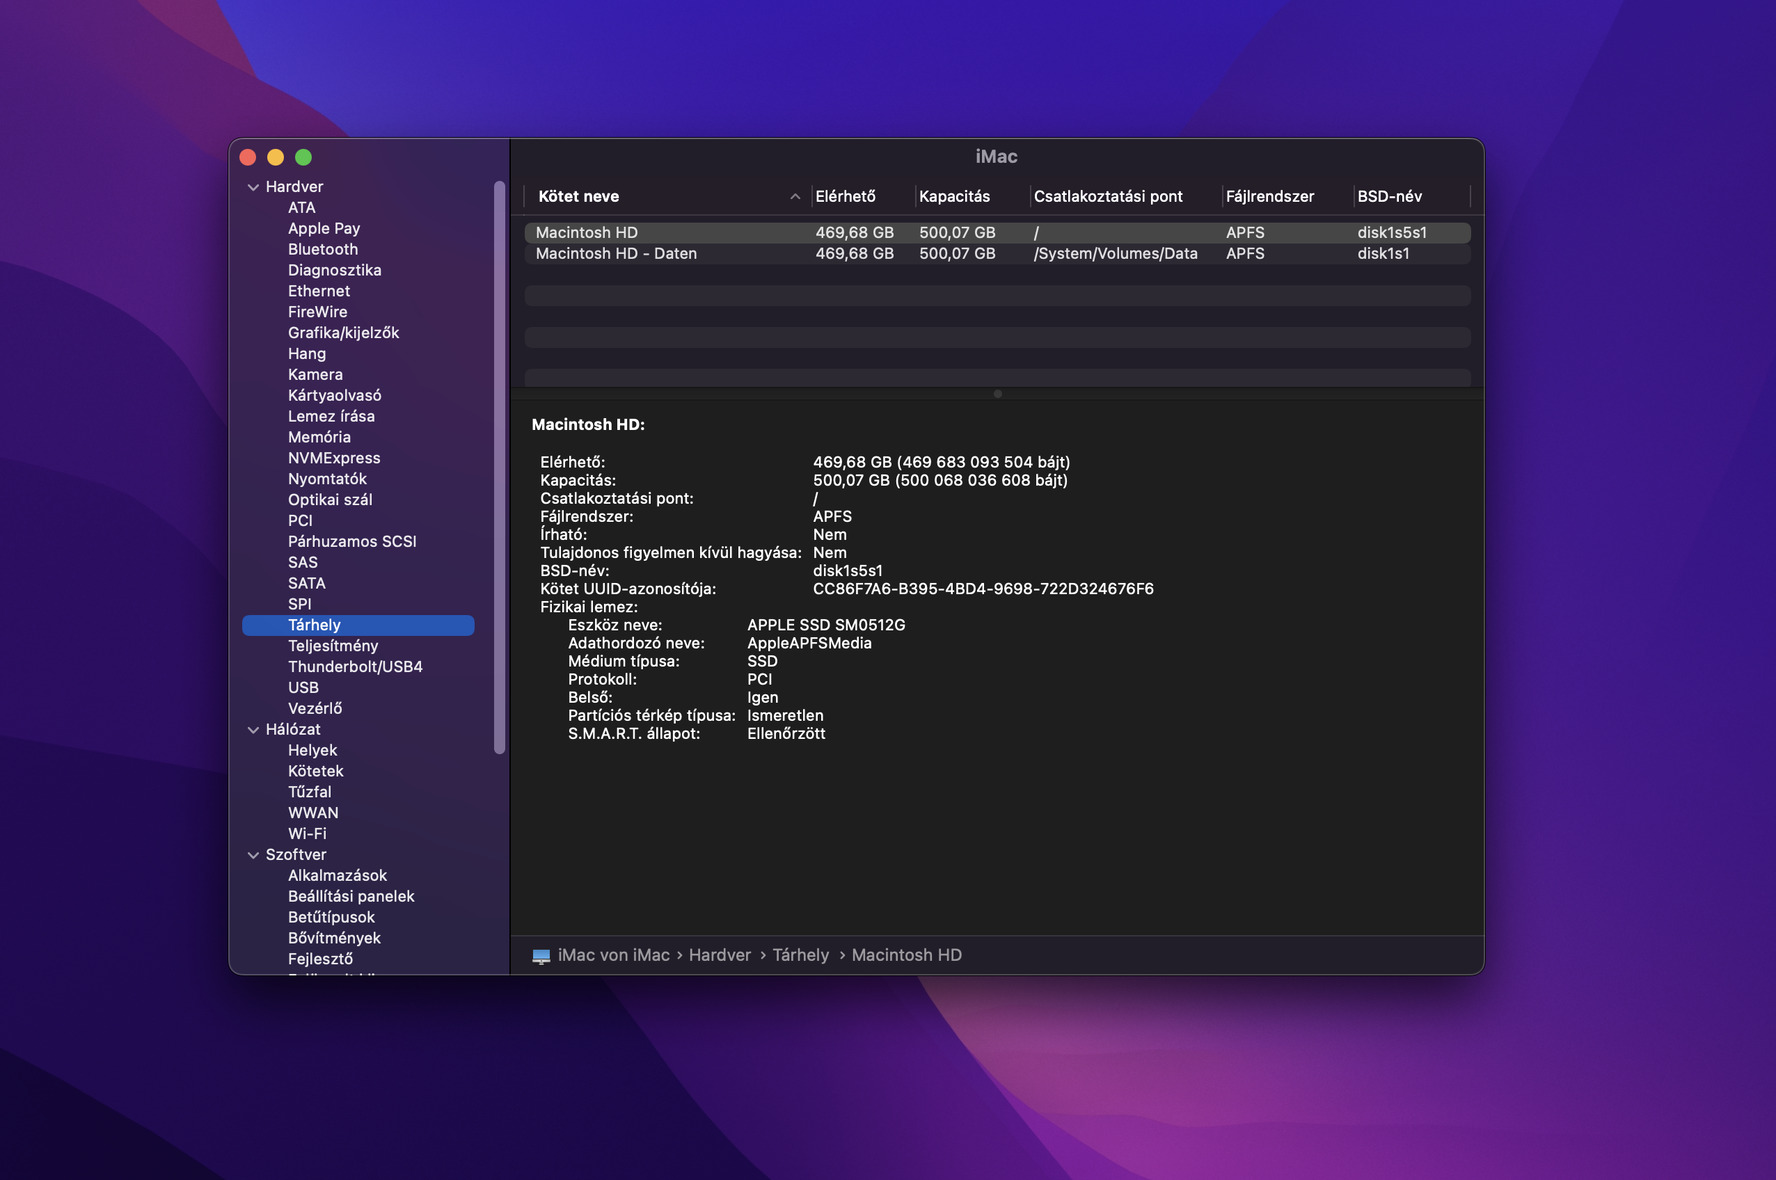Toggle sort arrow on Kötet neve column
Image resolution: width=1776 pixels, height=1180 pixels.
795,197
